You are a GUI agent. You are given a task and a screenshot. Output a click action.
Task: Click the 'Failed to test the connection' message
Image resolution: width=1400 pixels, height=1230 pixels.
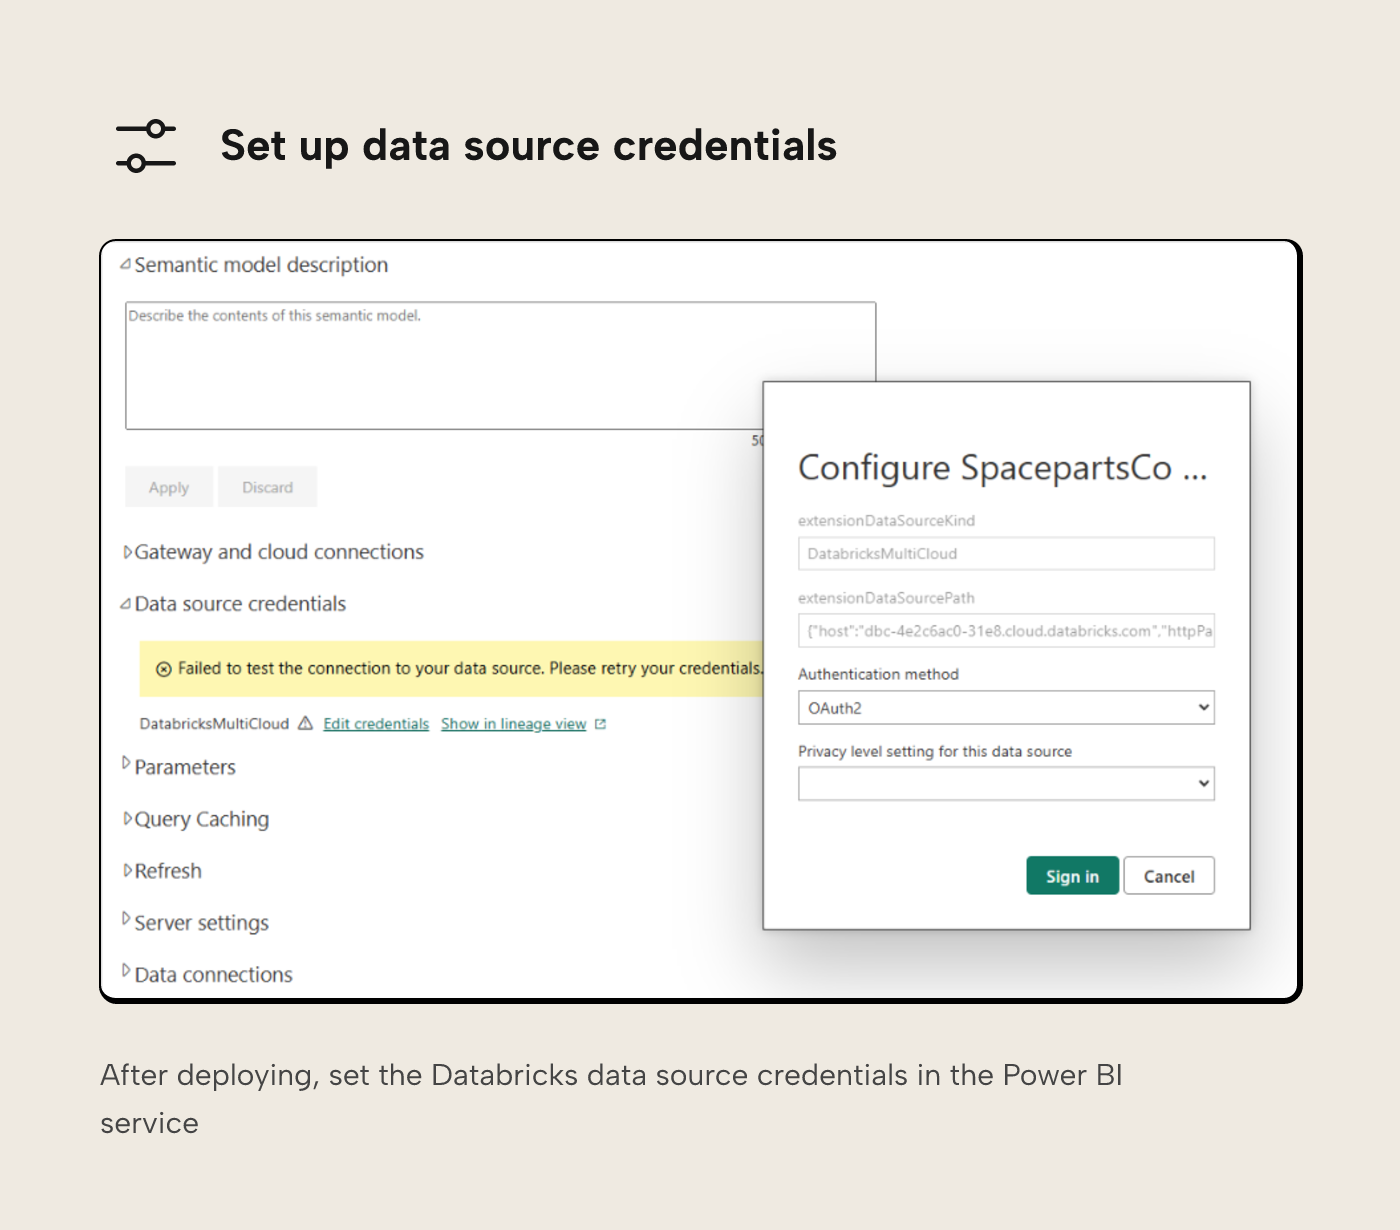(470, 668)
